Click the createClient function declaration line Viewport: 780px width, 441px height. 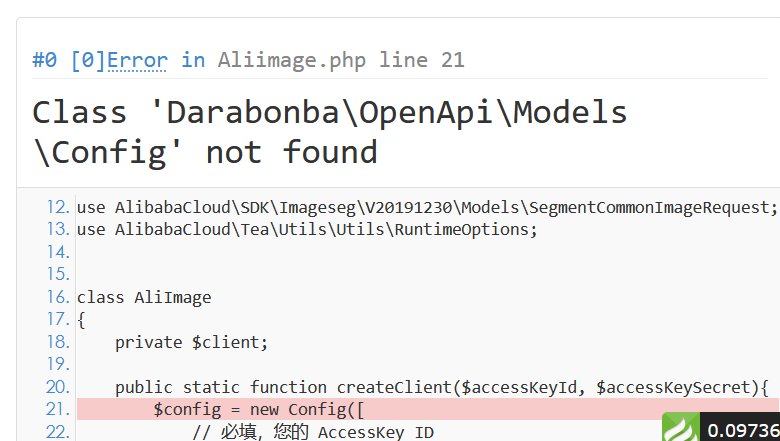tap(442, 387)
